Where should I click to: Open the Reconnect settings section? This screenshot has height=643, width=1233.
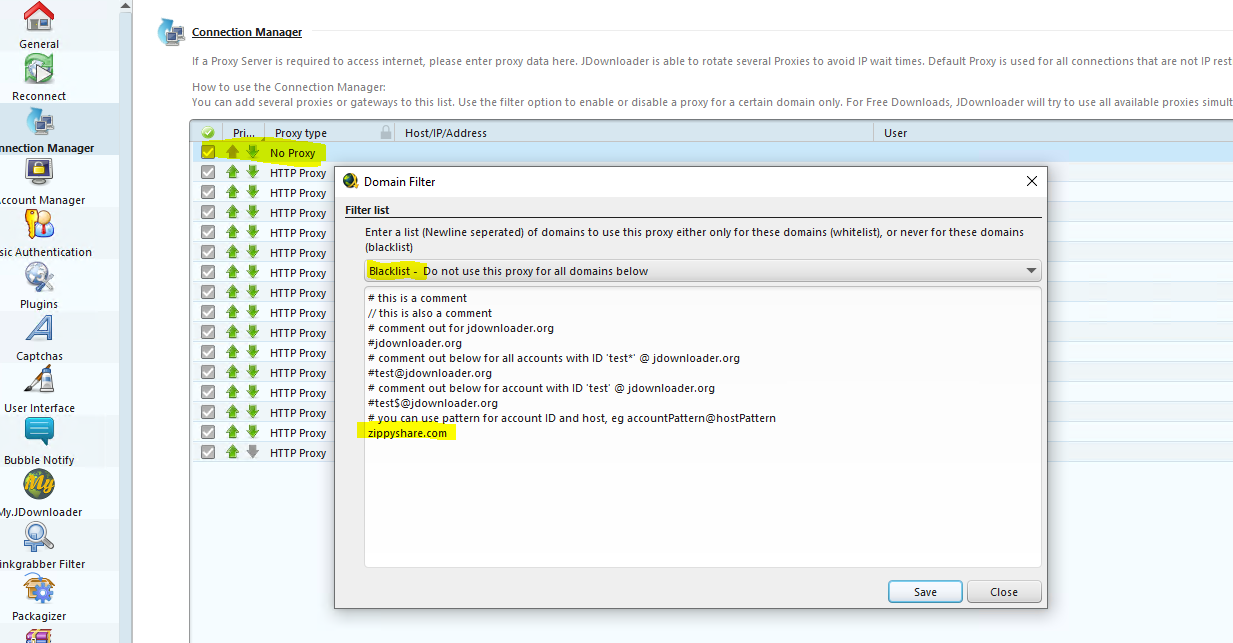39,78
